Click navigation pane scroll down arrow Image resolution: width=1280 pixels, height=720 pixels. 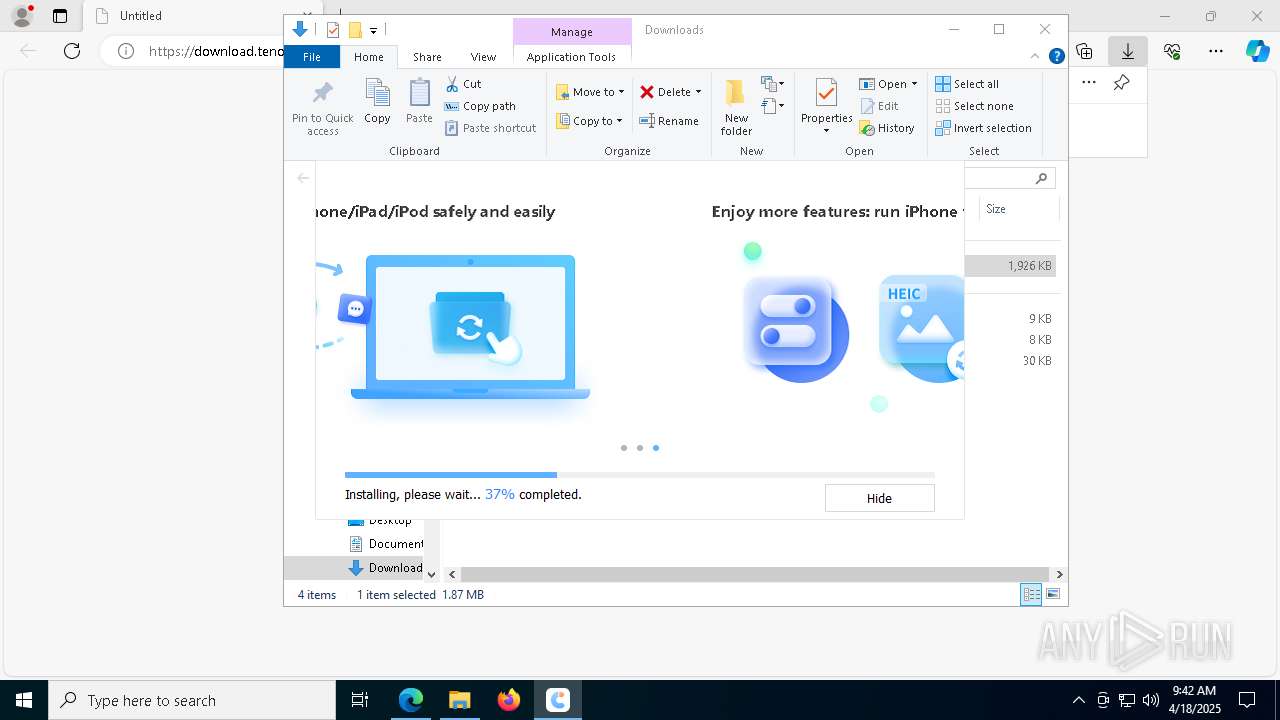point(432,574)
